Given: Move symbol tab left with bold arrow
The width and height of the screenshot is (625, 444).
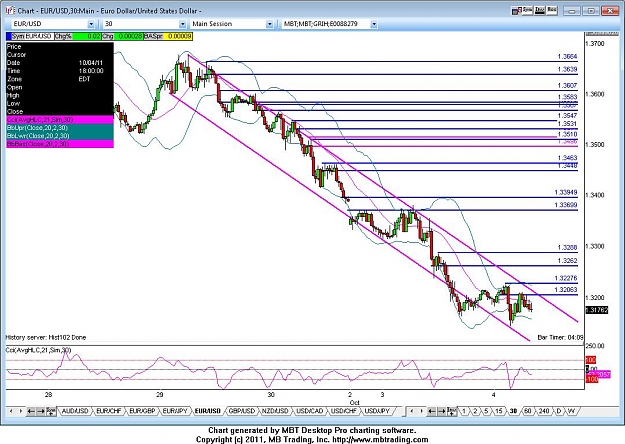Looking at the screenshot, I should (x=31, y=411).
